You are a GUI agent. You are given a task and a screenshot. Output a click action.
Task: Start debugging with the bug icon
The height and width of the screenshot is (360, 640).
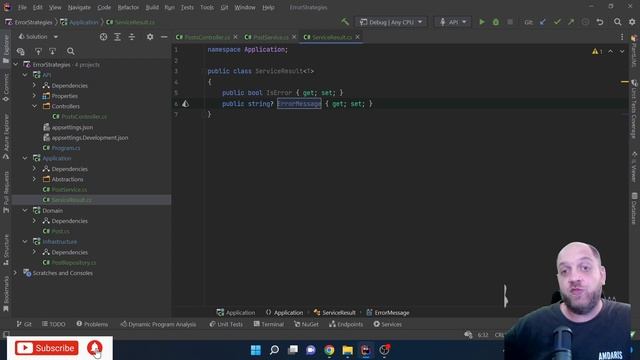(x=496, y=22)
